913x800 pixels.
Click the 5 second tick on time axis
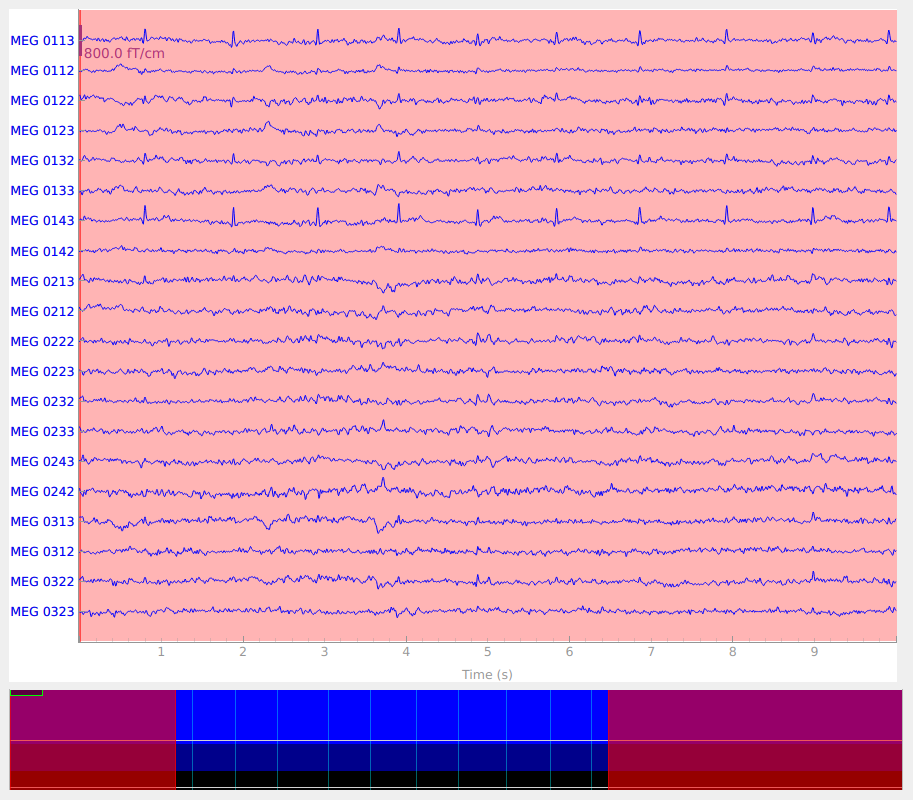487,652
